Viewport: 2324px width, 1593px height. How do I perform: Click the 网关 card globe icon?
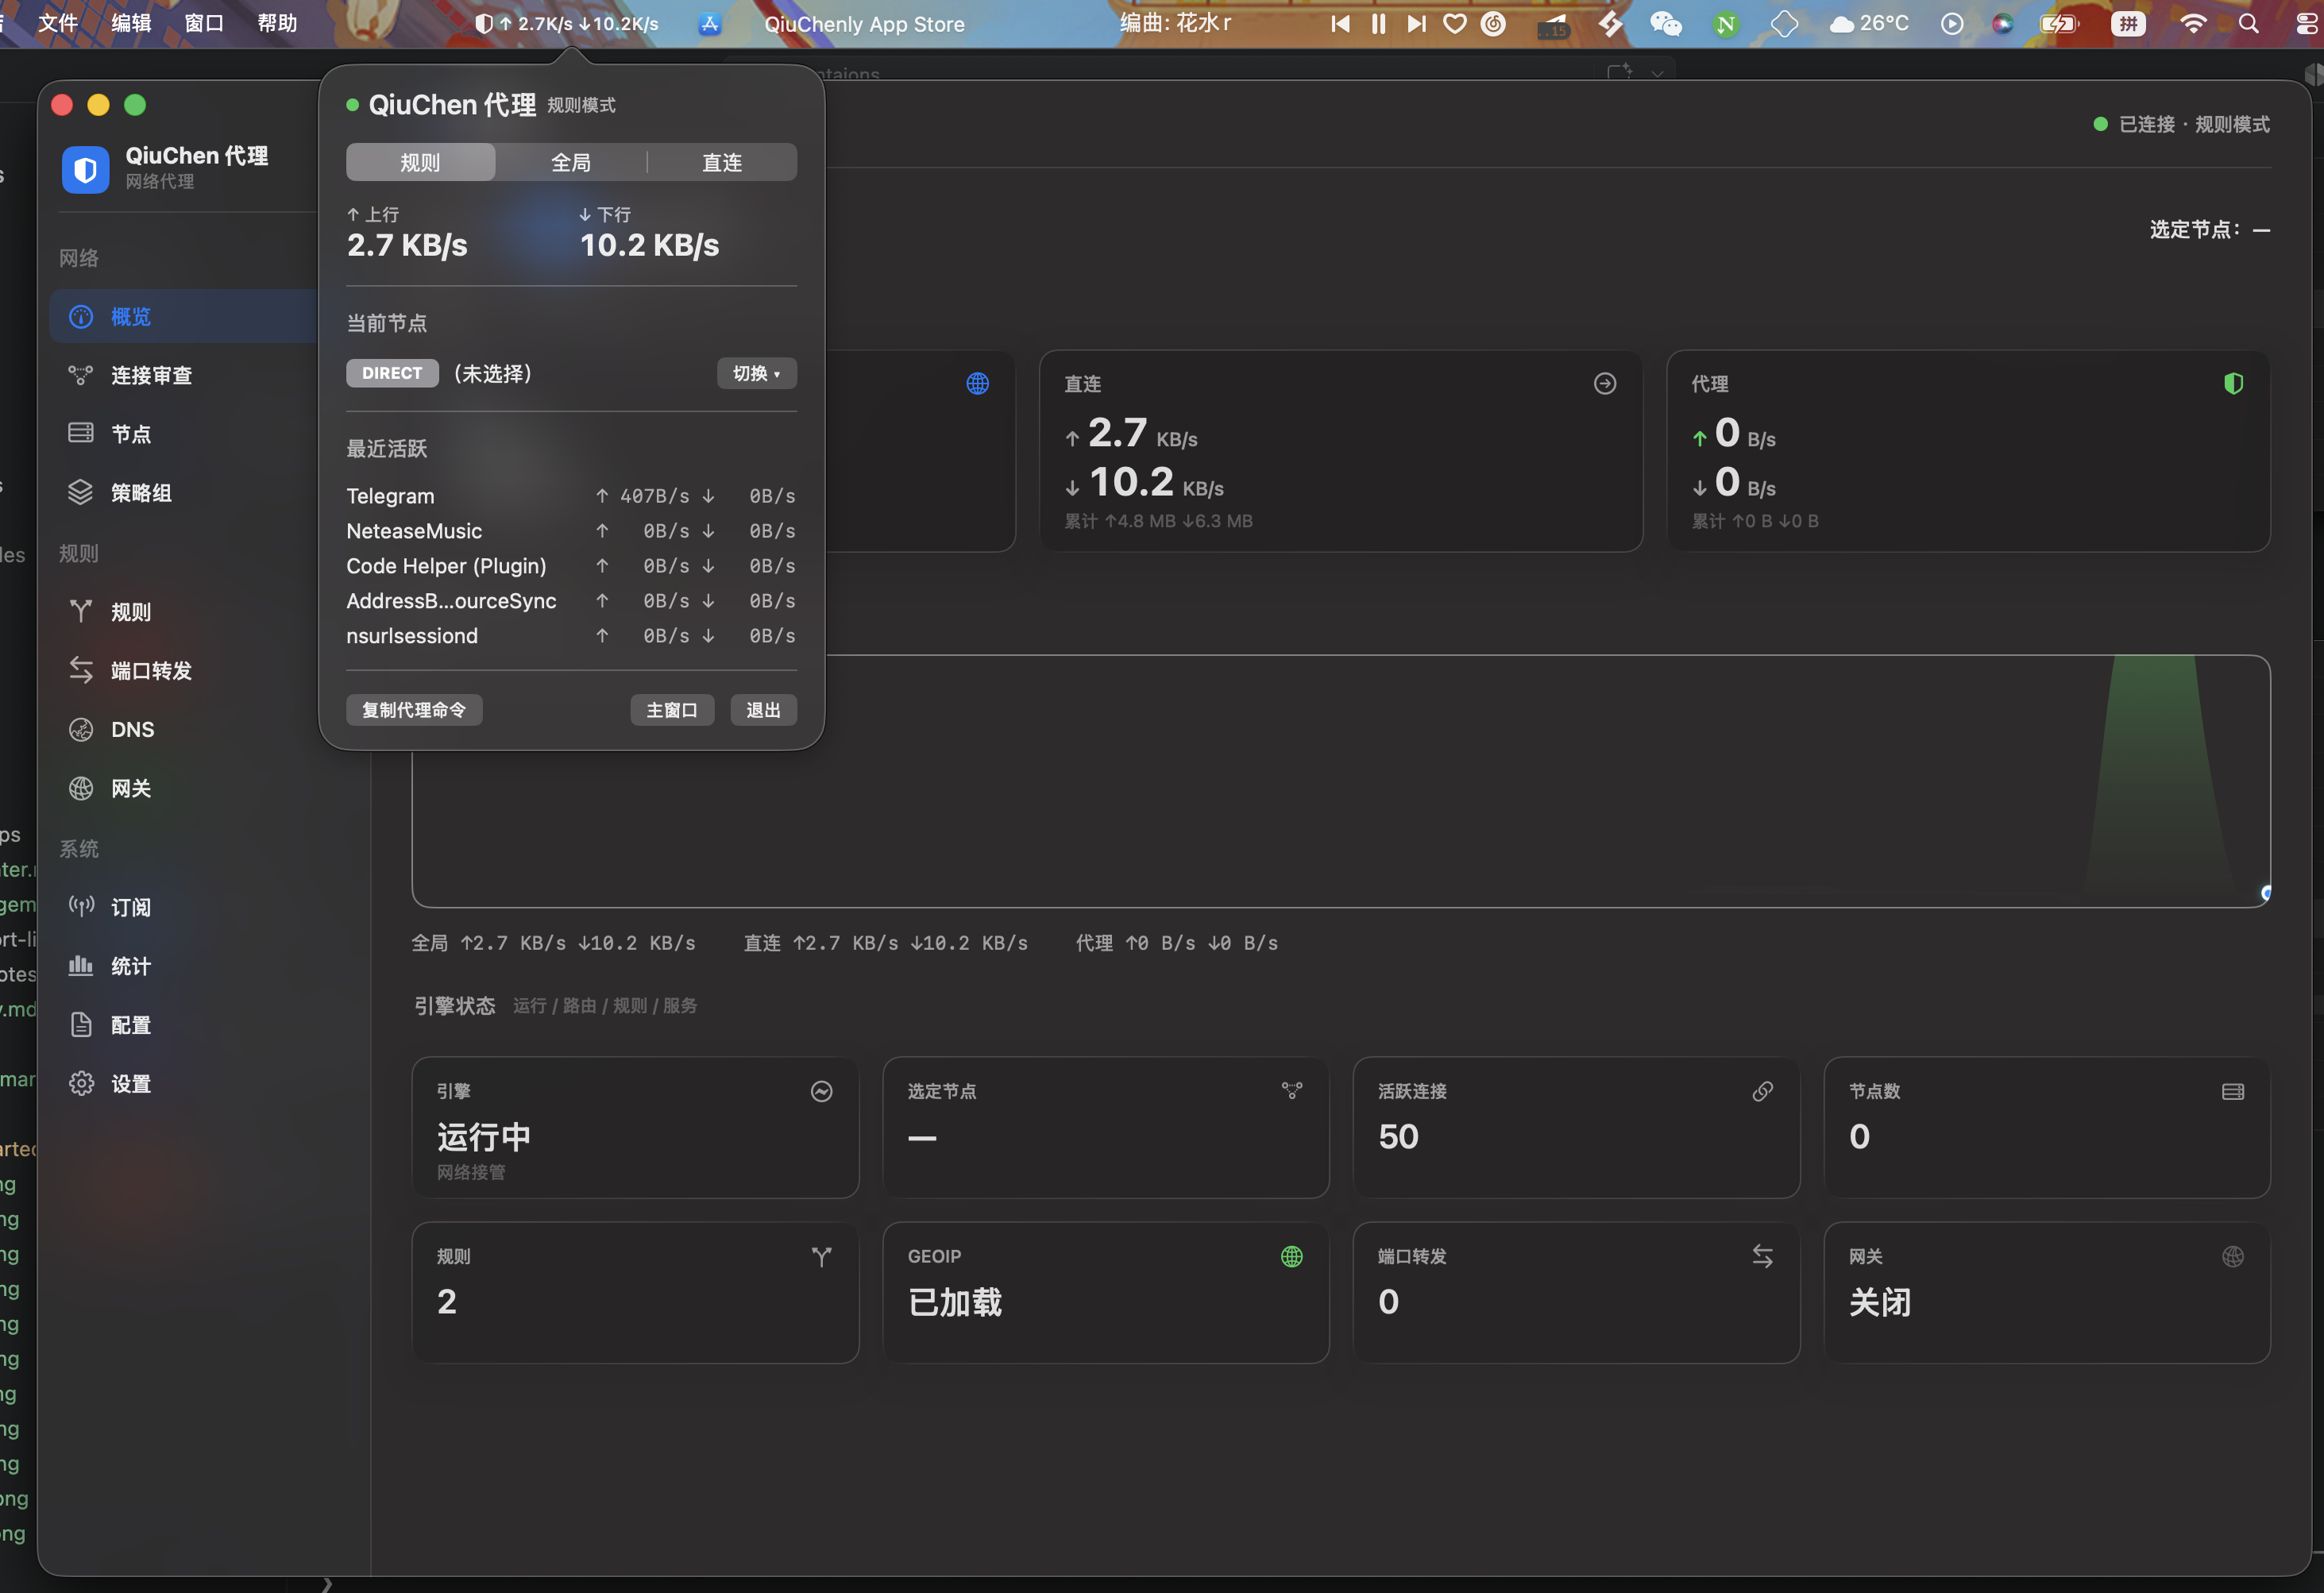pos(2233,1257)
